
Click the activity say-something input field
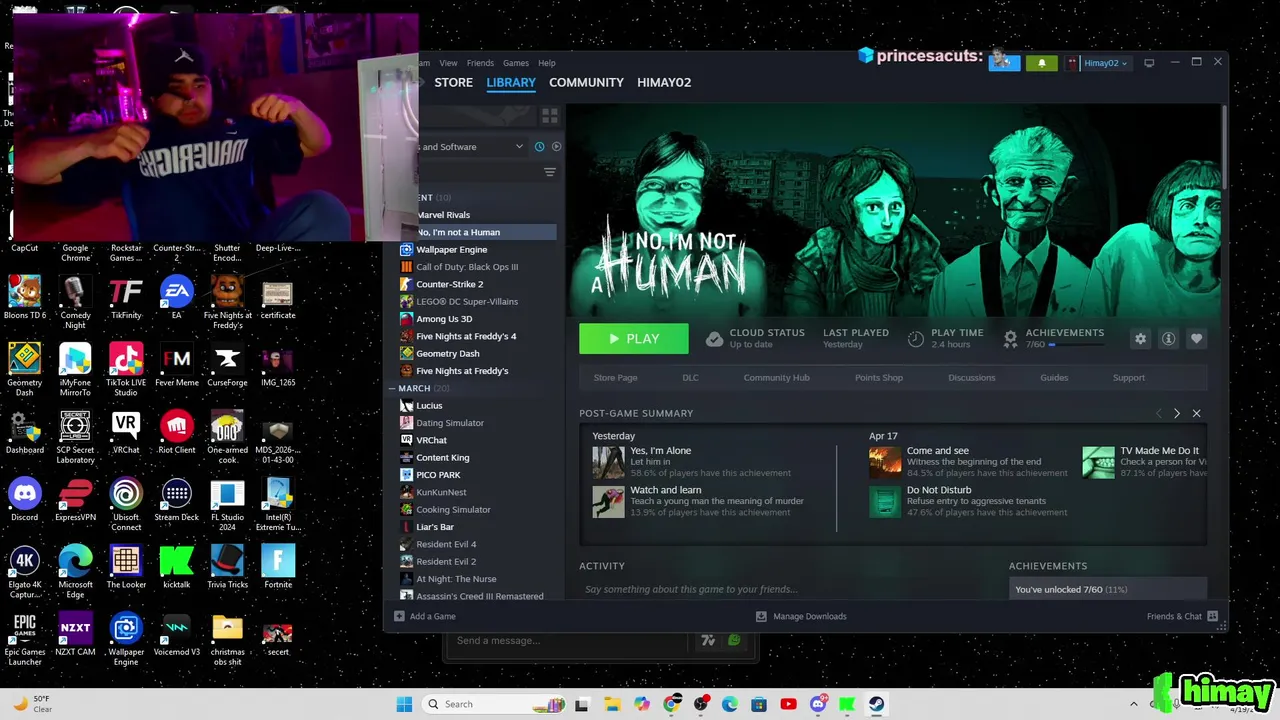point(785,589)
